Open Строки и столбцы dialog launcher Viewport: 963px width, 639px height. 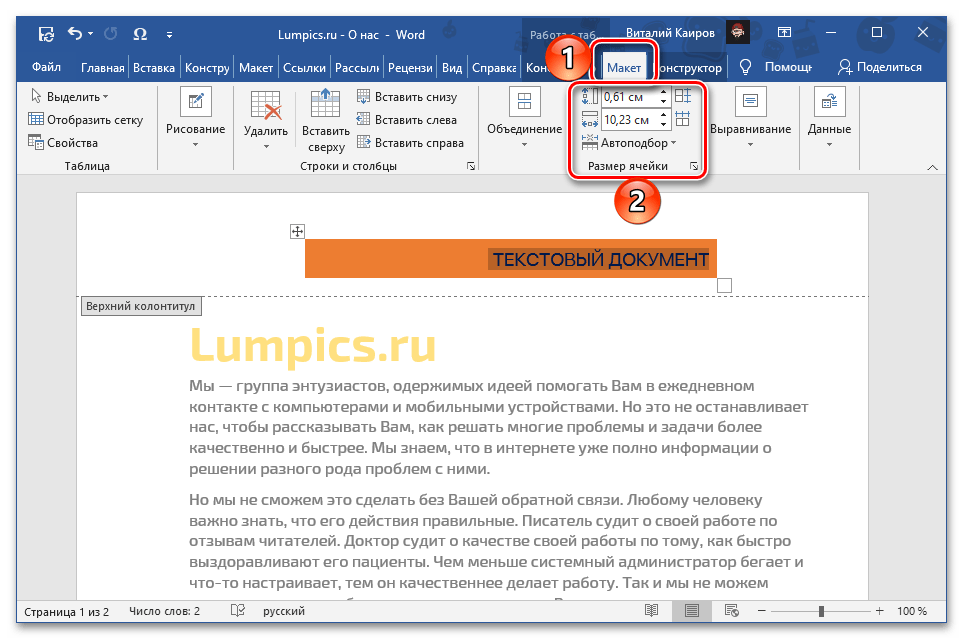pos(471,166)
